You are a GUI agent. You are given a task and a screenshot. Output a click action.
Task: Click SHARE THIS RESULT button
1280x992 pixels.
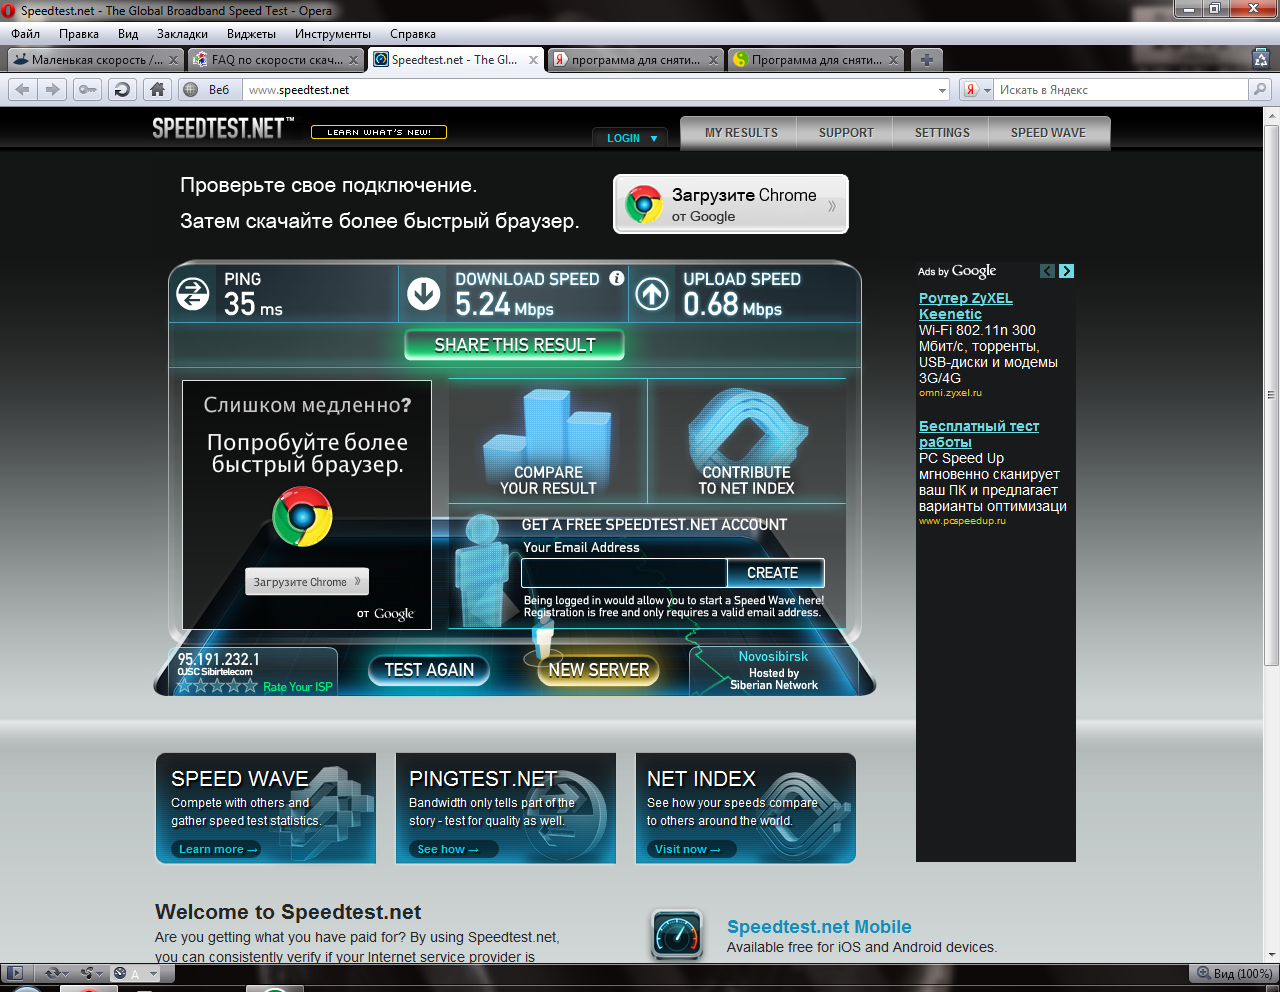(515, 345)
